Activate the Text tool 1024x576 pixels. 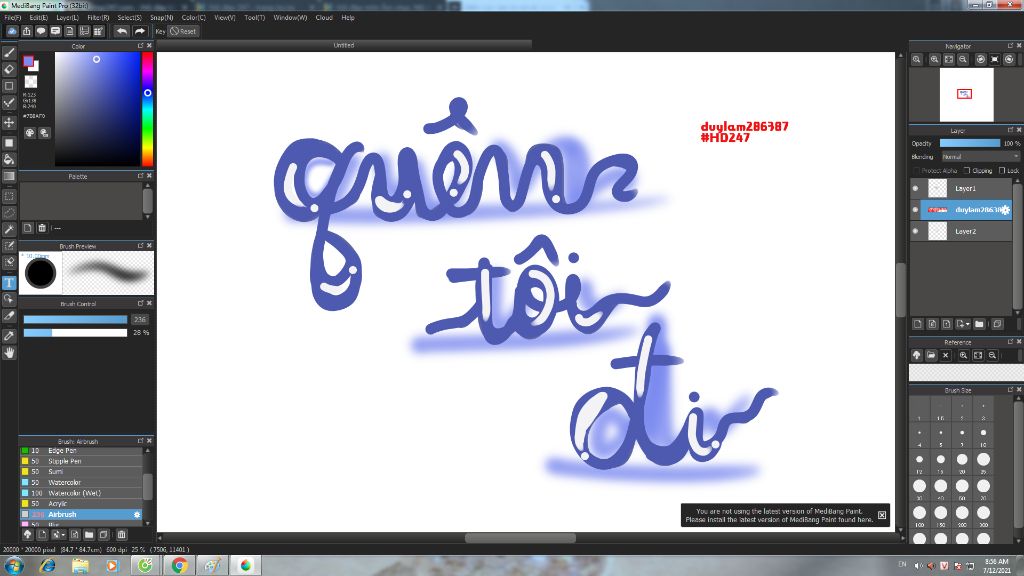click(x=9, y=282)
